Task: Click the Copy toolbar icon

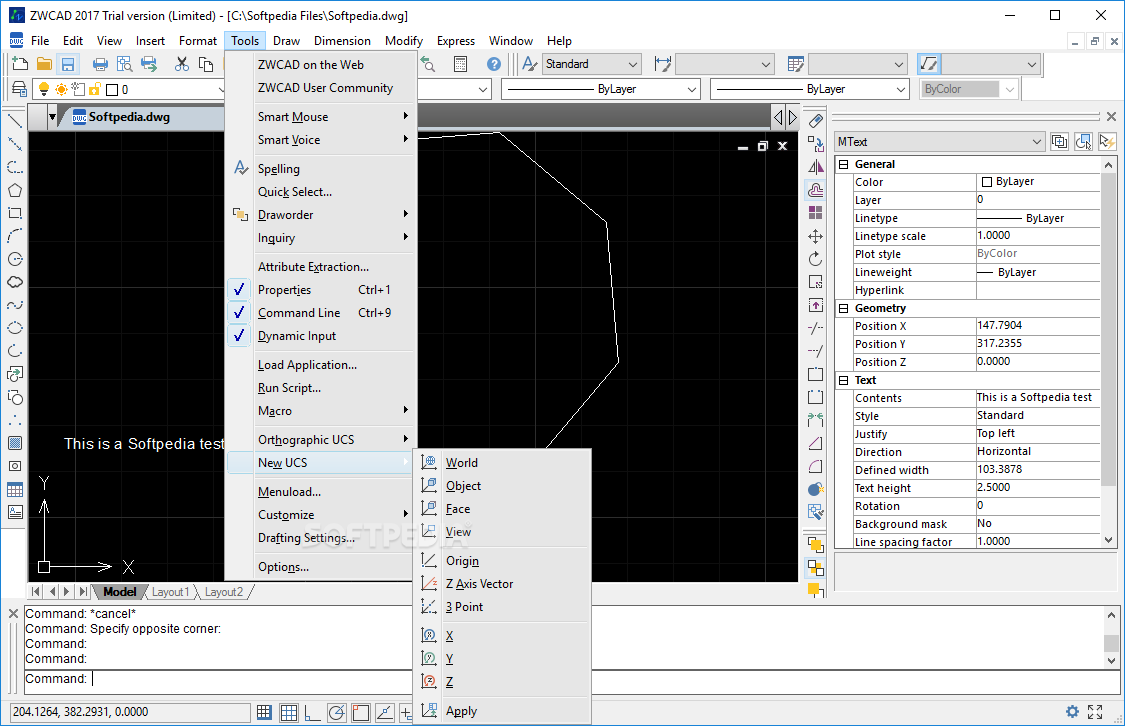Action: click(x=206, y=65)
